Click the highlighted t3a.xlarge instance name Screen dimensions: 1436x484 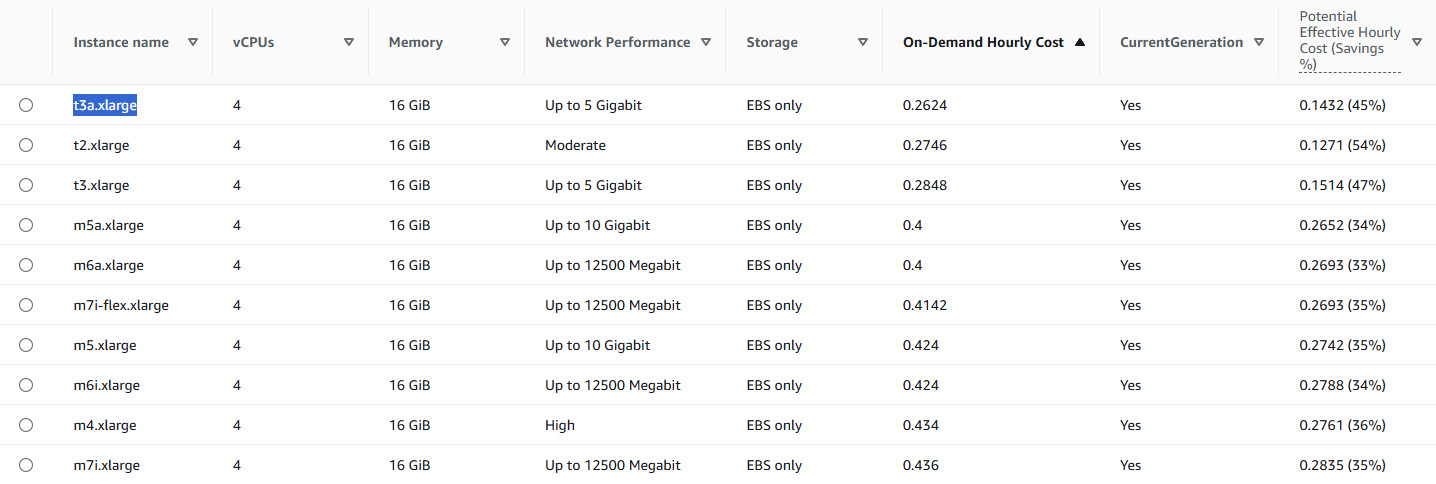(x=105, y=105)
